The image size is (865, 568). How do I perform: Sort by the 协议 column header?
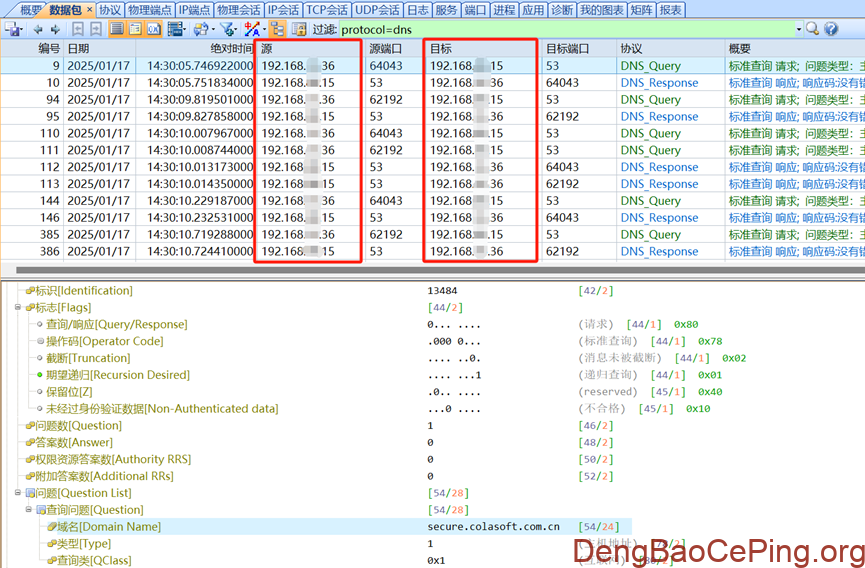tap(631, 48)
